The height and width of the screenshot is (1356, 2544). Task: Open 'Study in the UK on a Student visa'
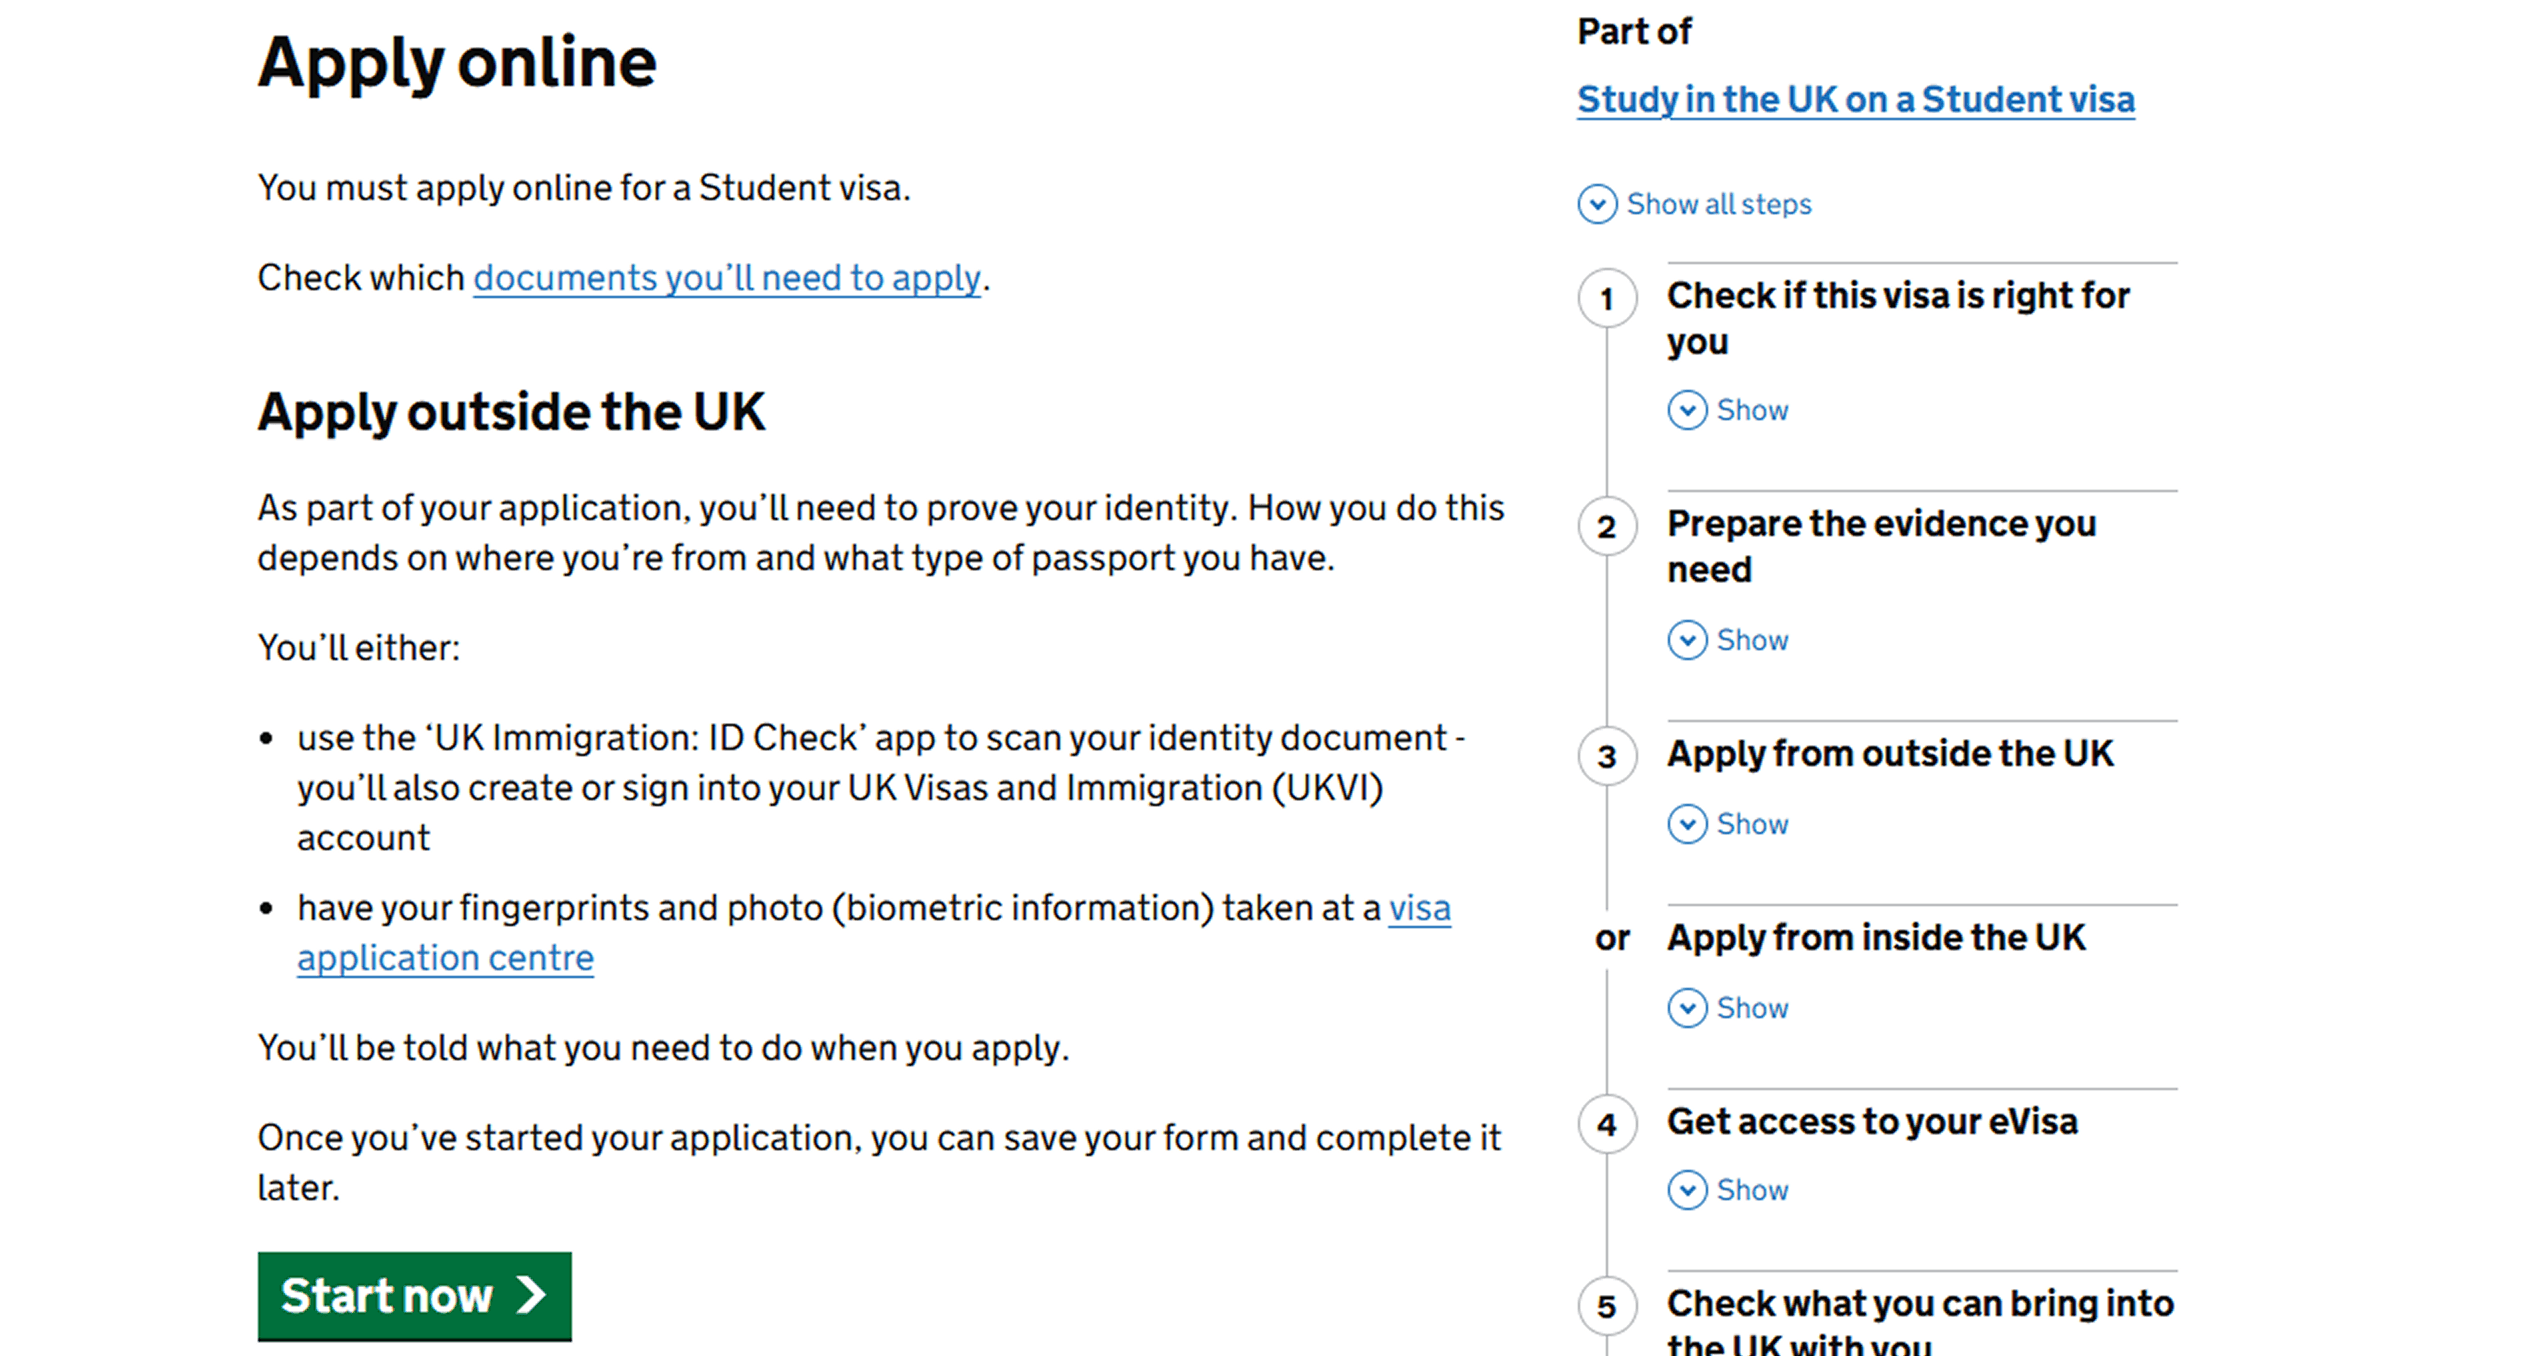coord(1855,100)
